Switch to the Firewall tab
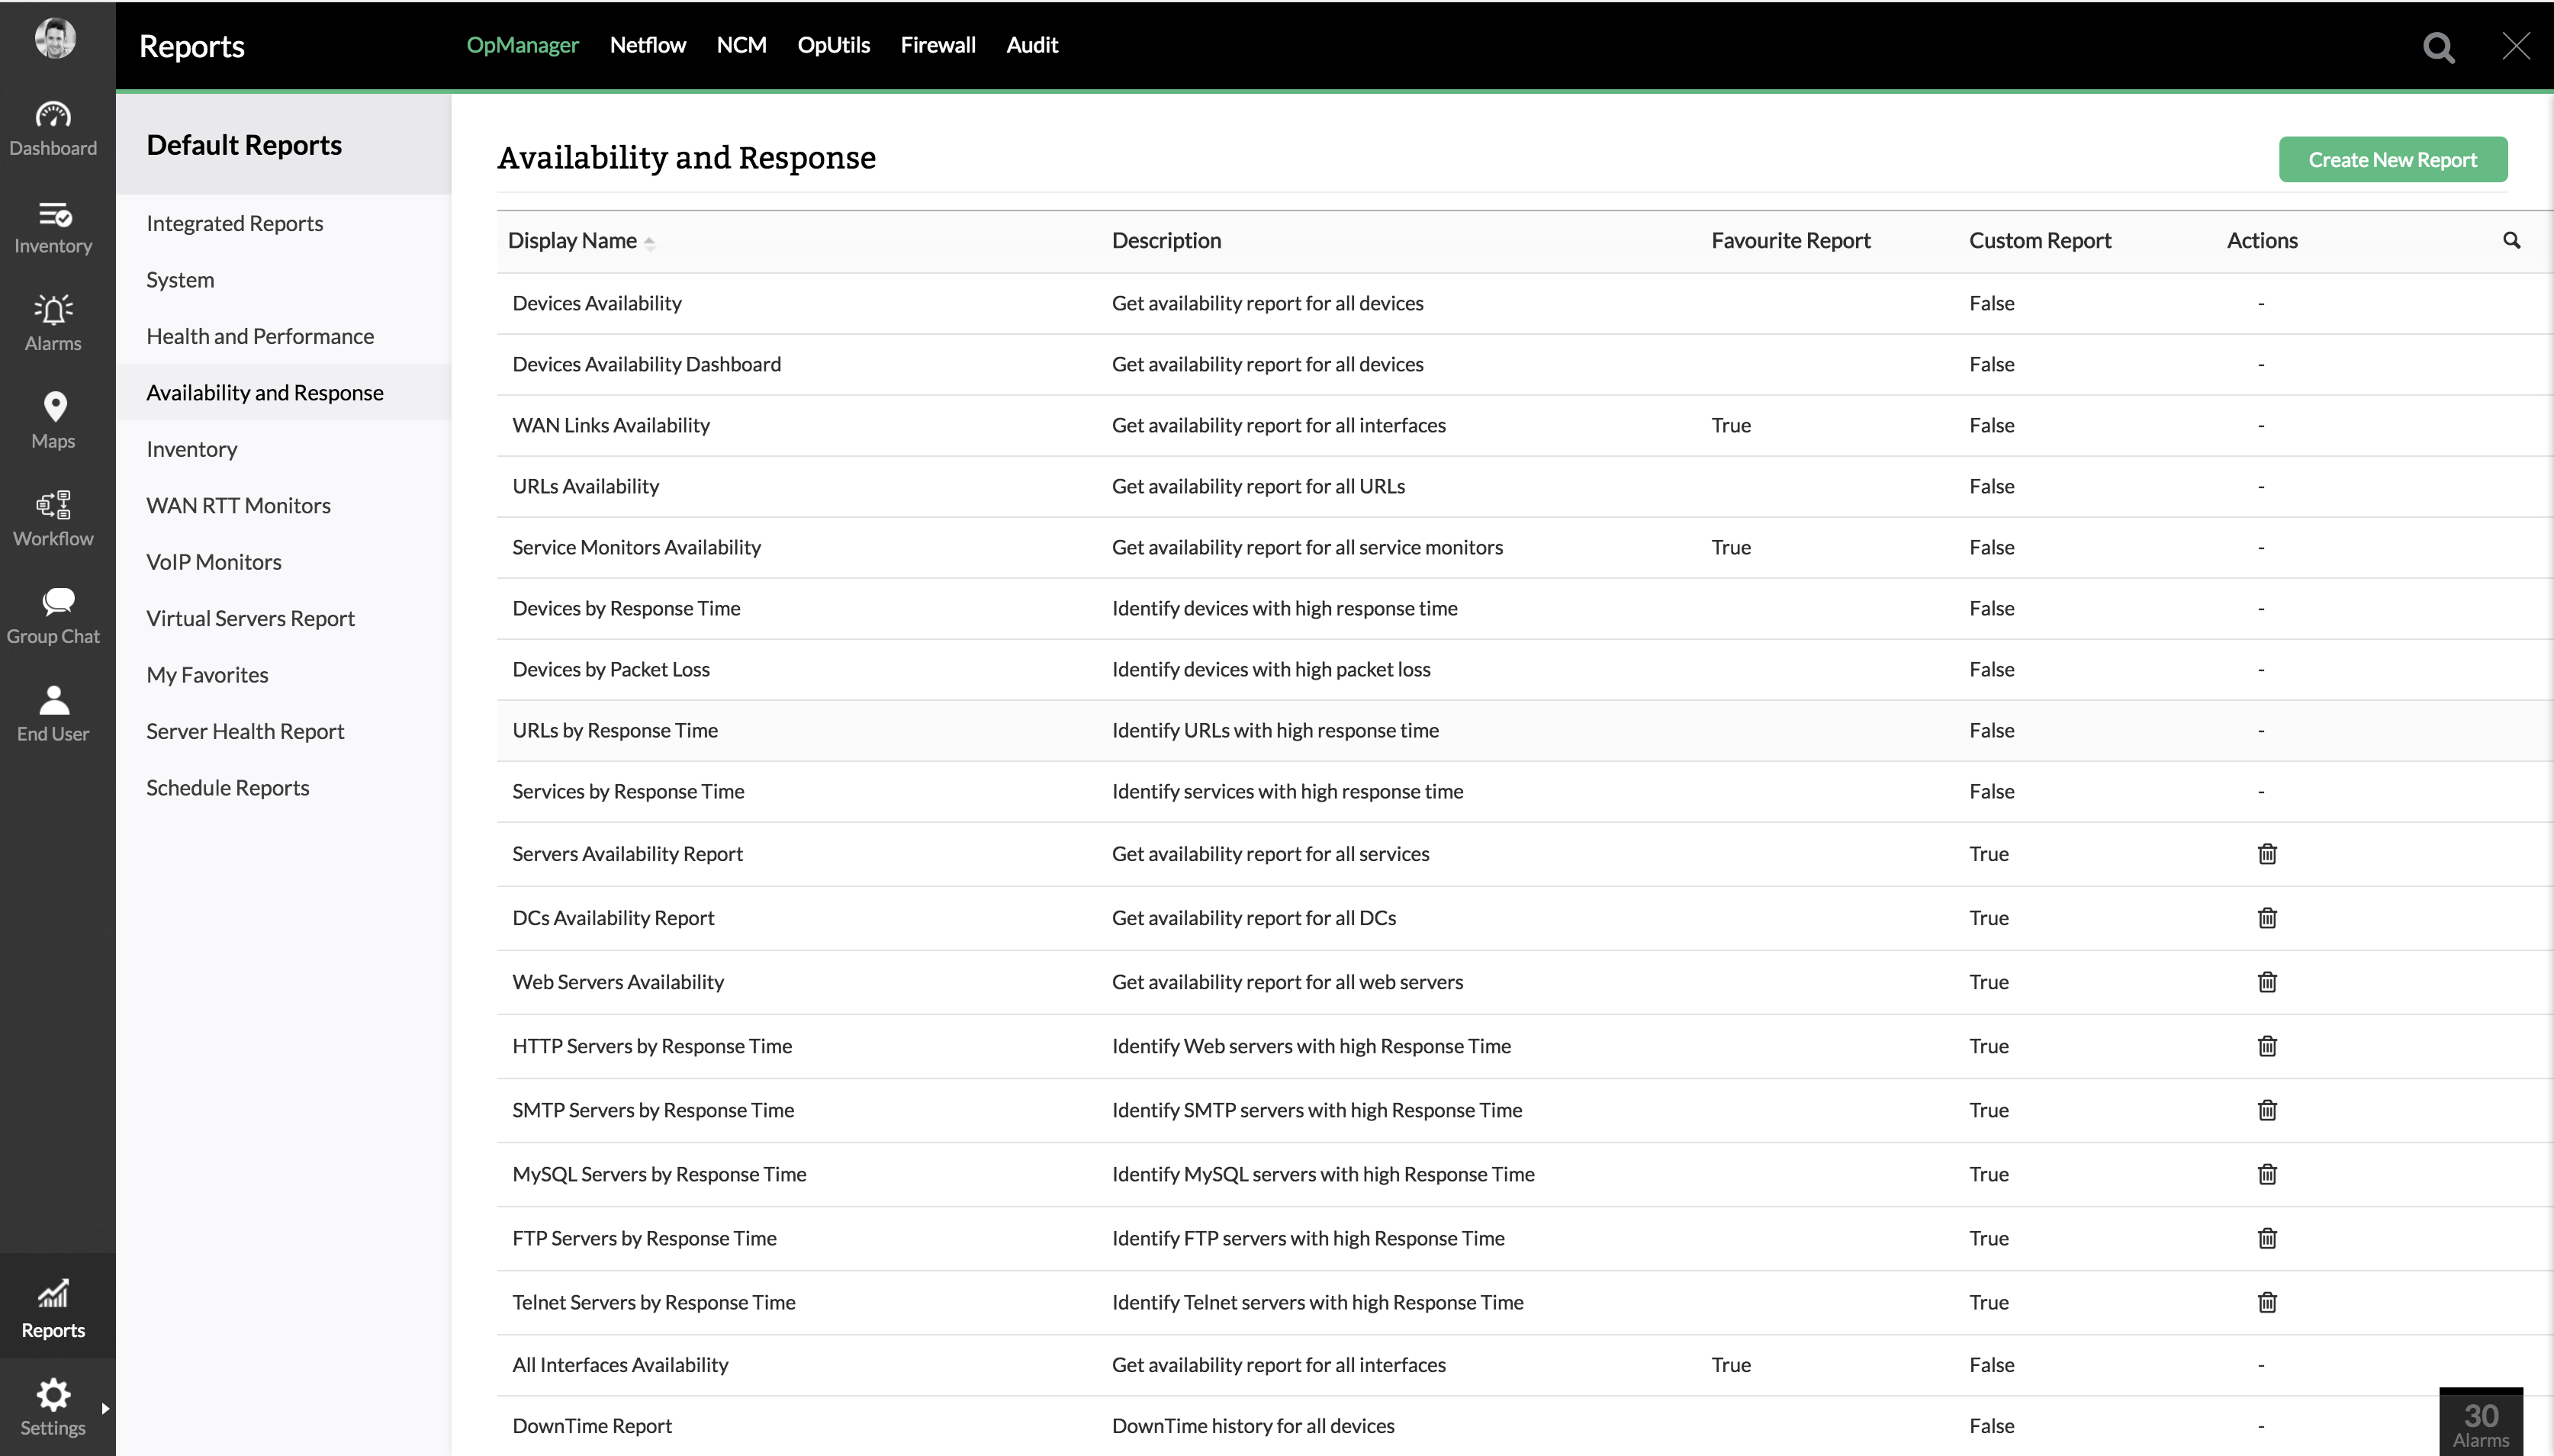 (937, 45)
